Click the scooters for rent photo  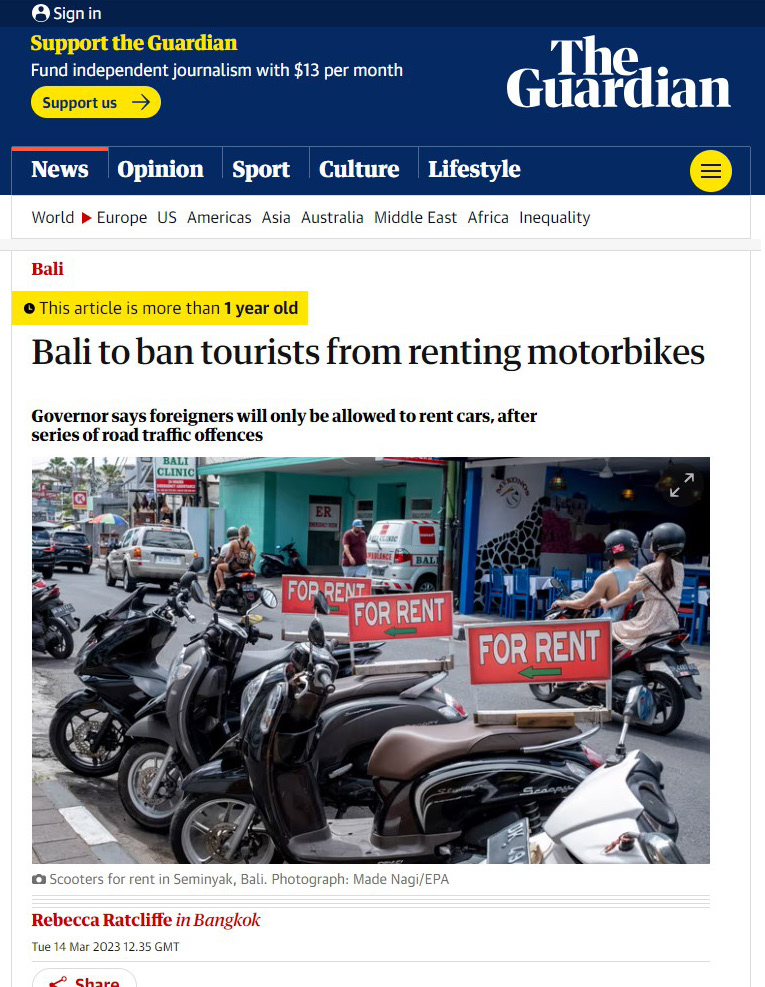point(371,660)
